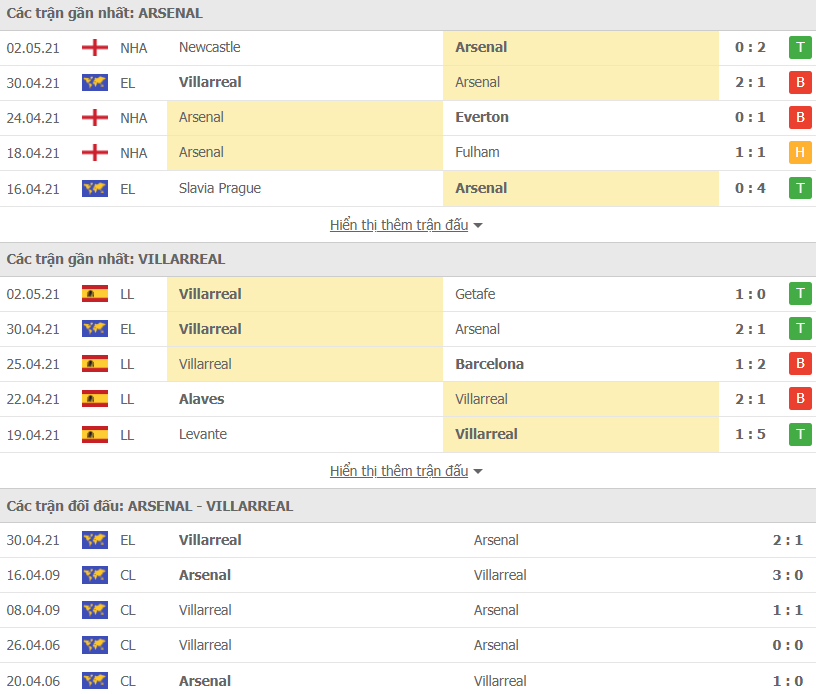Click the 0 : 4 score against Slavia Prague
This screenshot has width=816, height=694.
click(750, 188)
